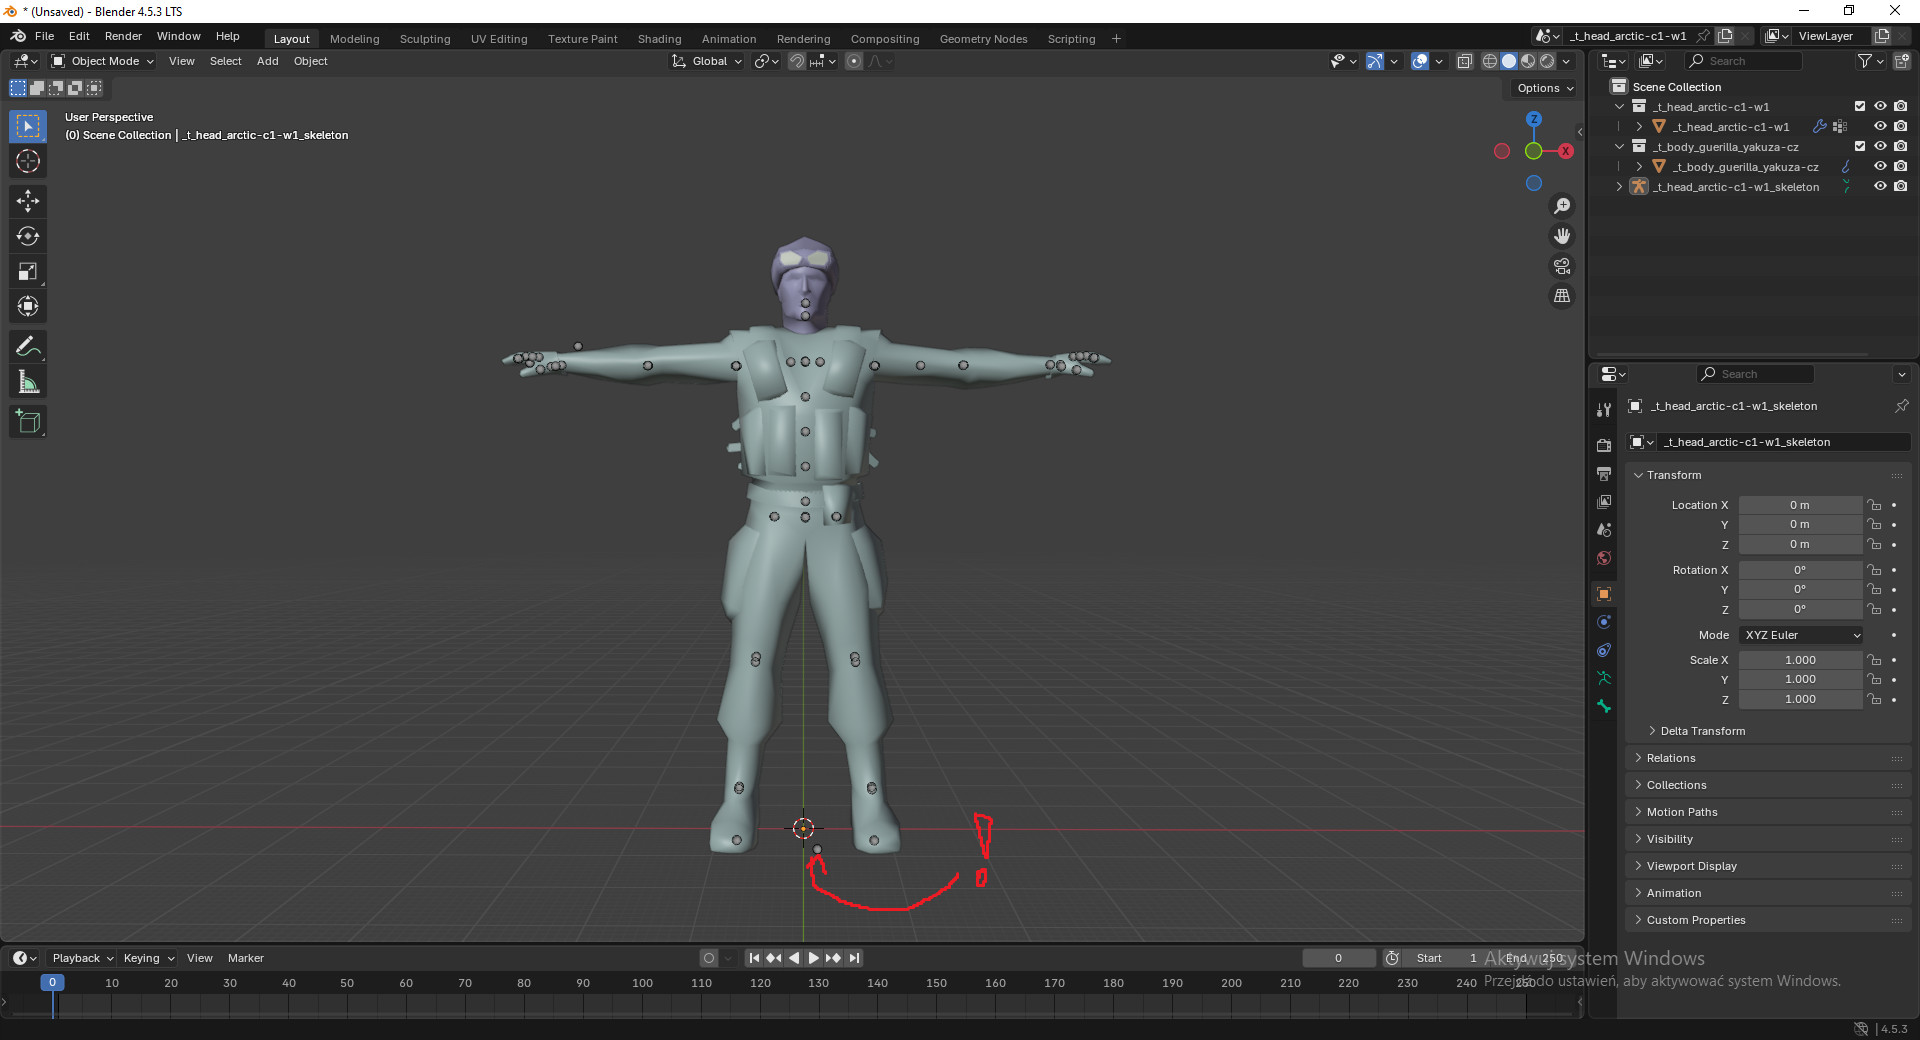Open the Rendering menu
This screenshot has width=1920, height=1040.
(803, 38)
